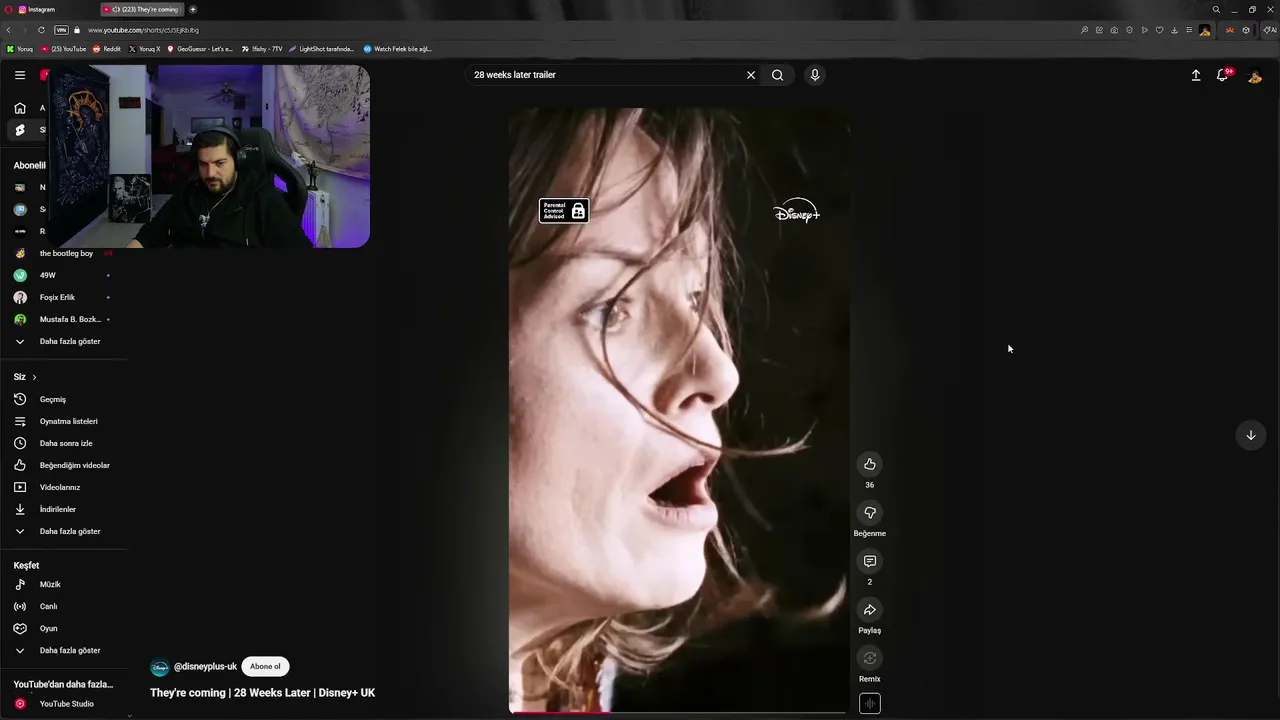Click the Short title They're coming
This screenshot has width=1280, height=720.
coord(263,692)
